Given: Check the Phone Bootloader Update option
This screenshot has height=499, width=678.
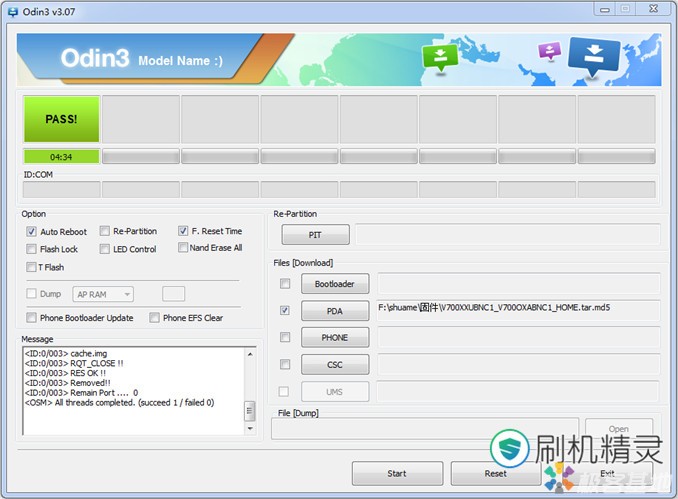Looking at the screenshot, I should point(31,317).
